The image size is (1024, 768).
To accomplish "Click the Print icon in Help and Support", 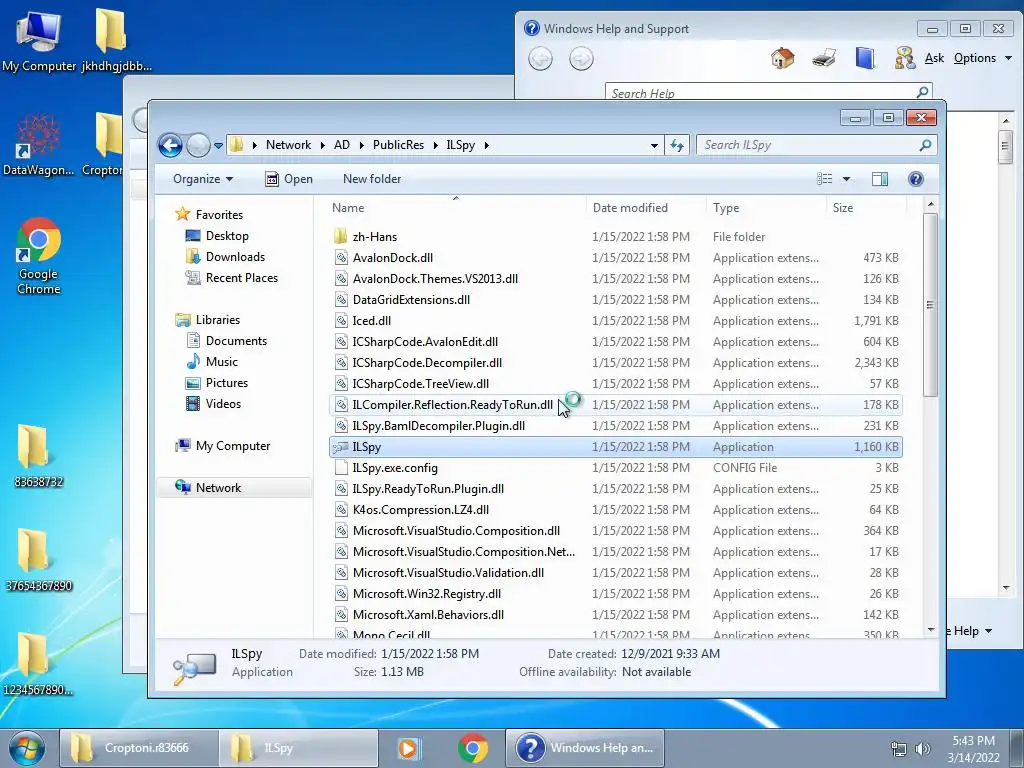I will click(x=824, y=58).
